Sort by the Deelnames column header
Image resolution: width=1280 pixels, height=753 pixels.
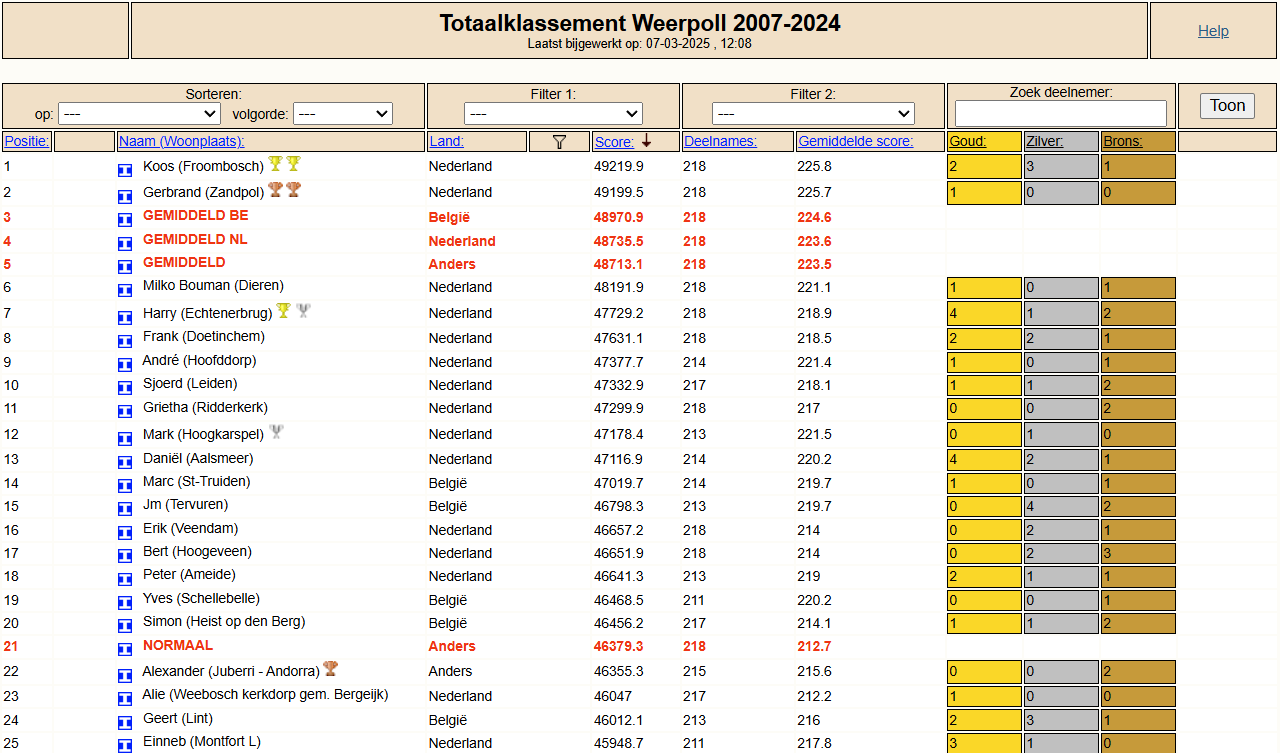point(720,142)
